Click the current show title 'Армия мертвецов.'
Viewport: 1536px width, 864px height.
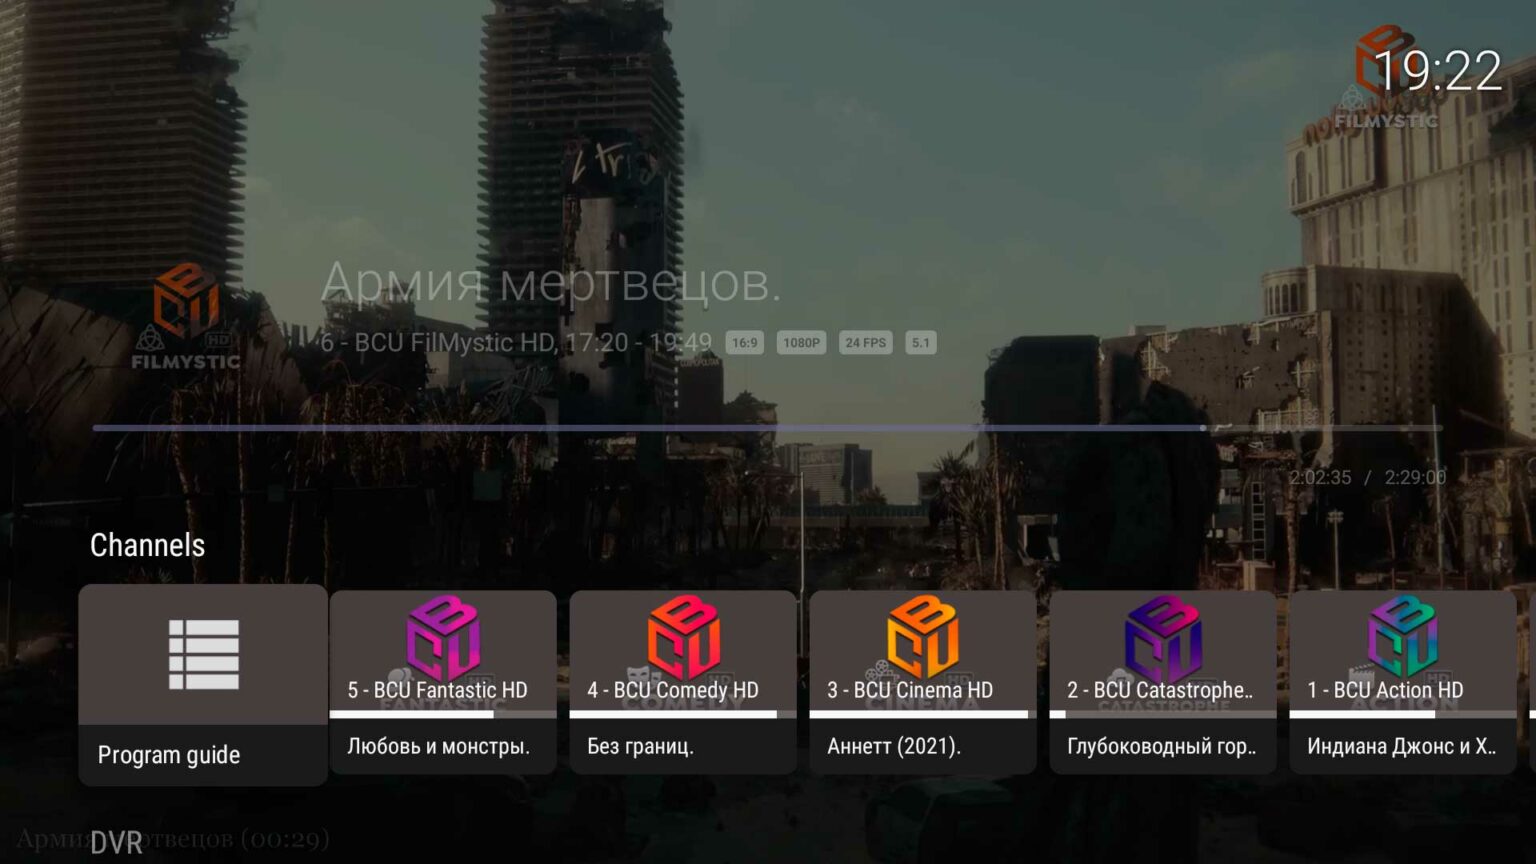click(552, 287)
